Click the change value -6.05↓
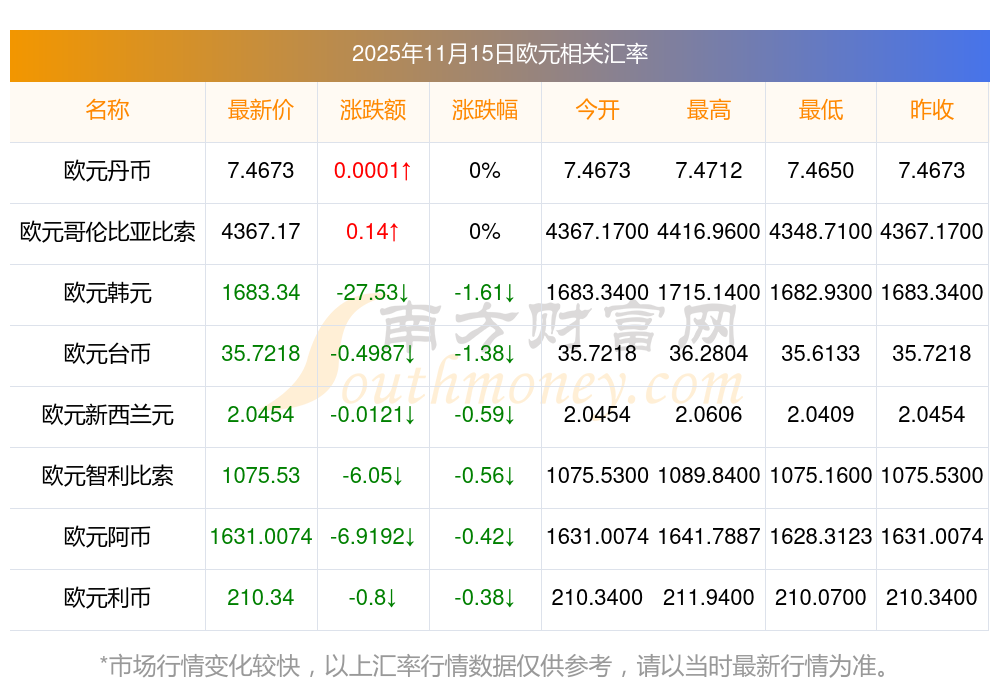The image size is (1000, 697). point(372,476)
